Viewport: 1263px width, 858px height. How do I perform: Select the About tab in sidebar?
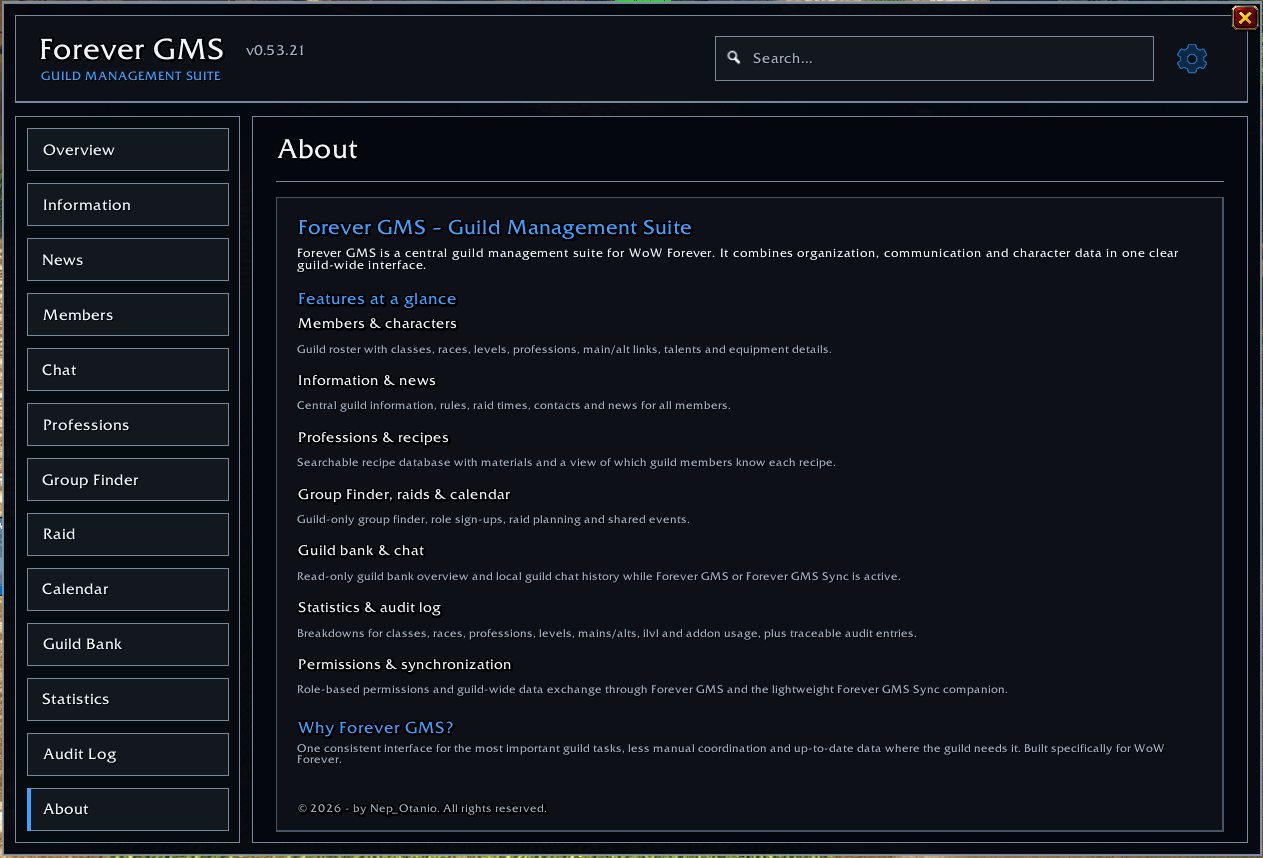point(128,809)
